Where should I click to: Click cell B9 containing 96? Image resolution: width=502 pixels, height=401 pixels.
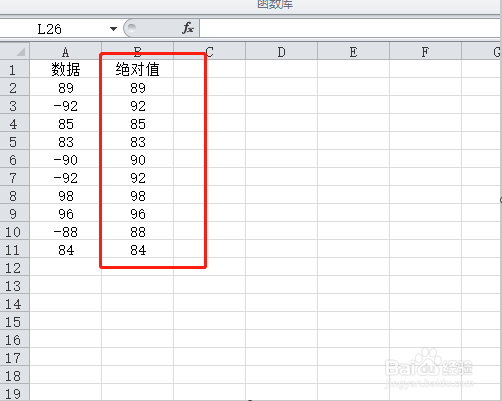point(138,213)
